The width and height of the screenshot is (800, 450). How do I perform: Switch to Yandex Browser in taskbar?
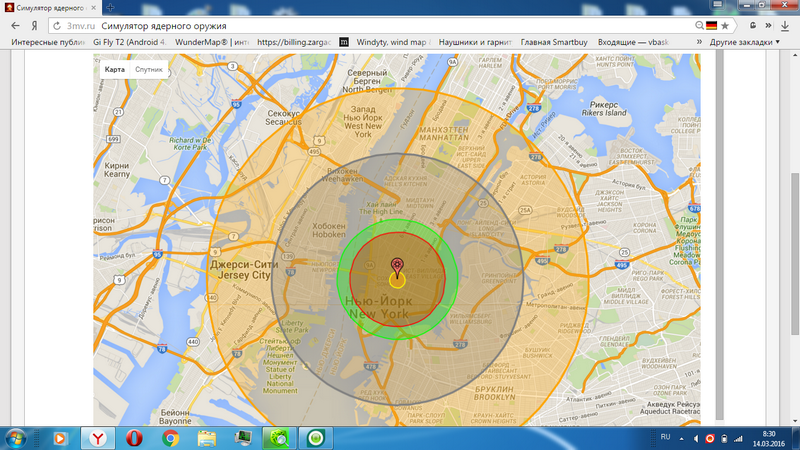(x=97, y=438)
